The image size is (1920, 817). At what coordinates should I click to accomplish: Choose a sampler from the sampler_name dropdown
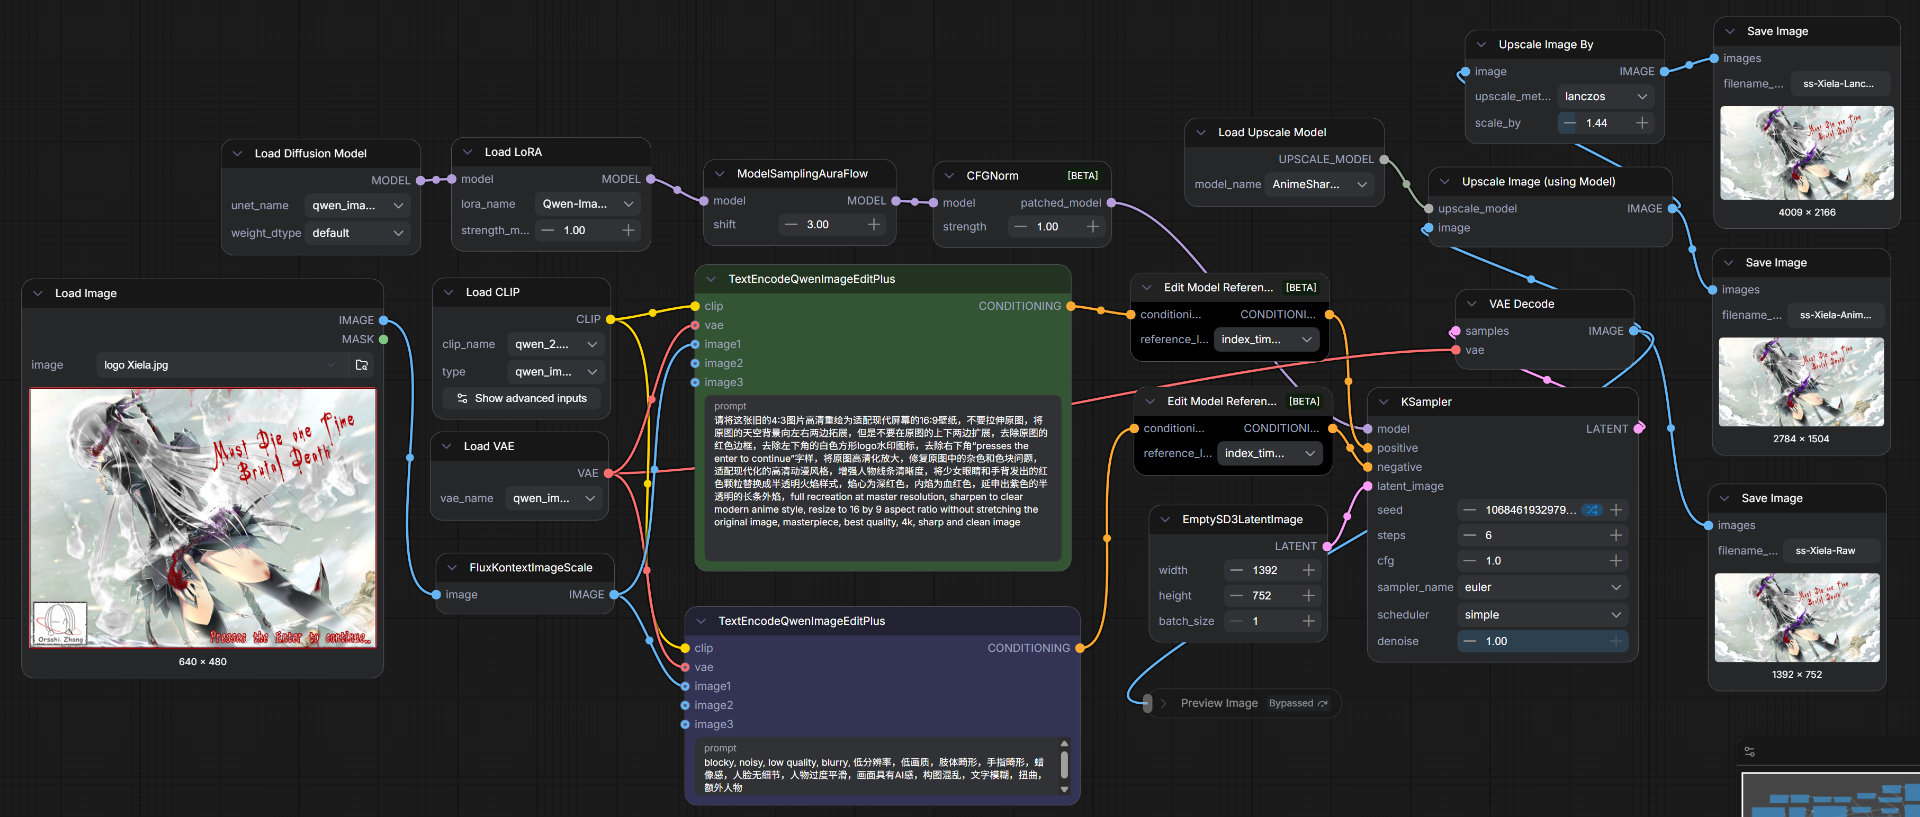[1542, 587]
